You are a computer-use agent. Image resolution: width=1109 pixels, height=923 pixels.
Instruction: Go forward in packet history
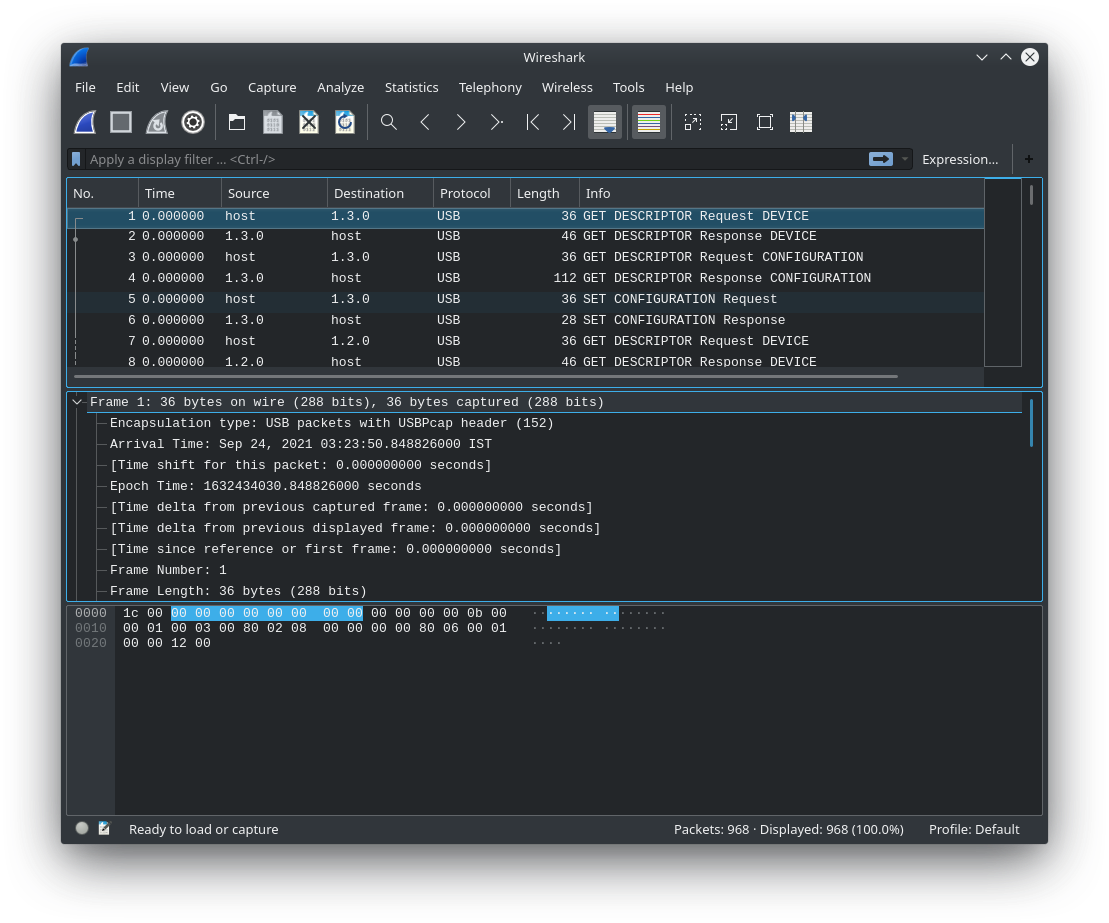460,122
